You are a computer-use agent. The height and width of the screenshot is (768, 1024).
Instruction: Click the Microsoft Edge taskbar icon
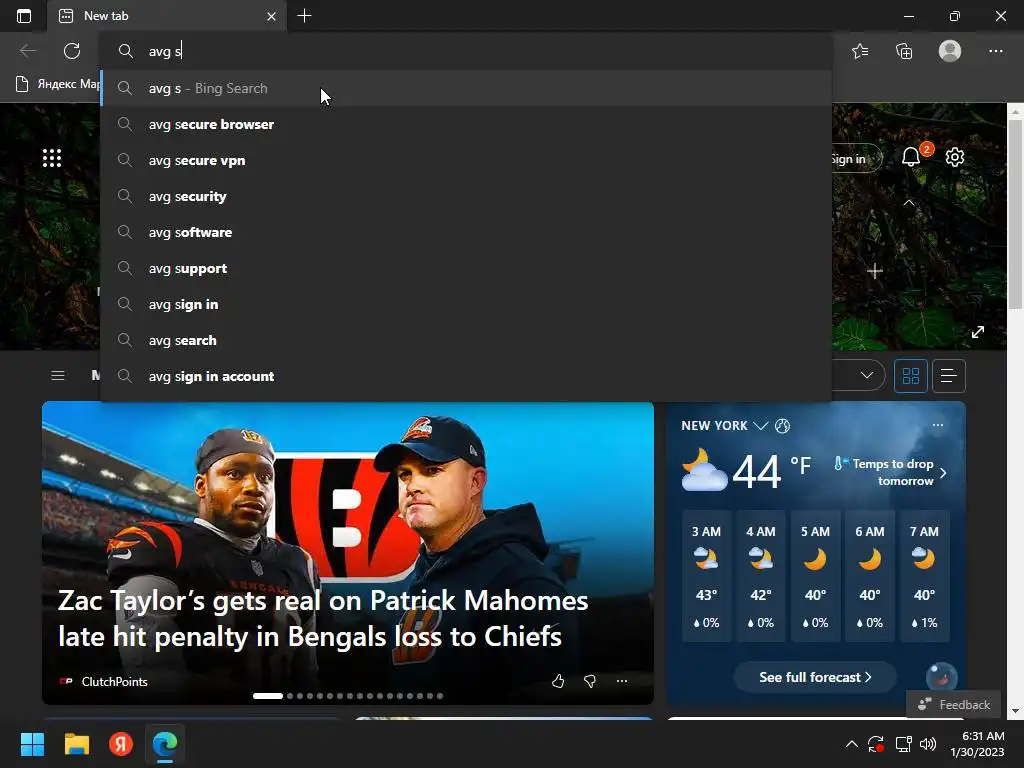[165, 744]
